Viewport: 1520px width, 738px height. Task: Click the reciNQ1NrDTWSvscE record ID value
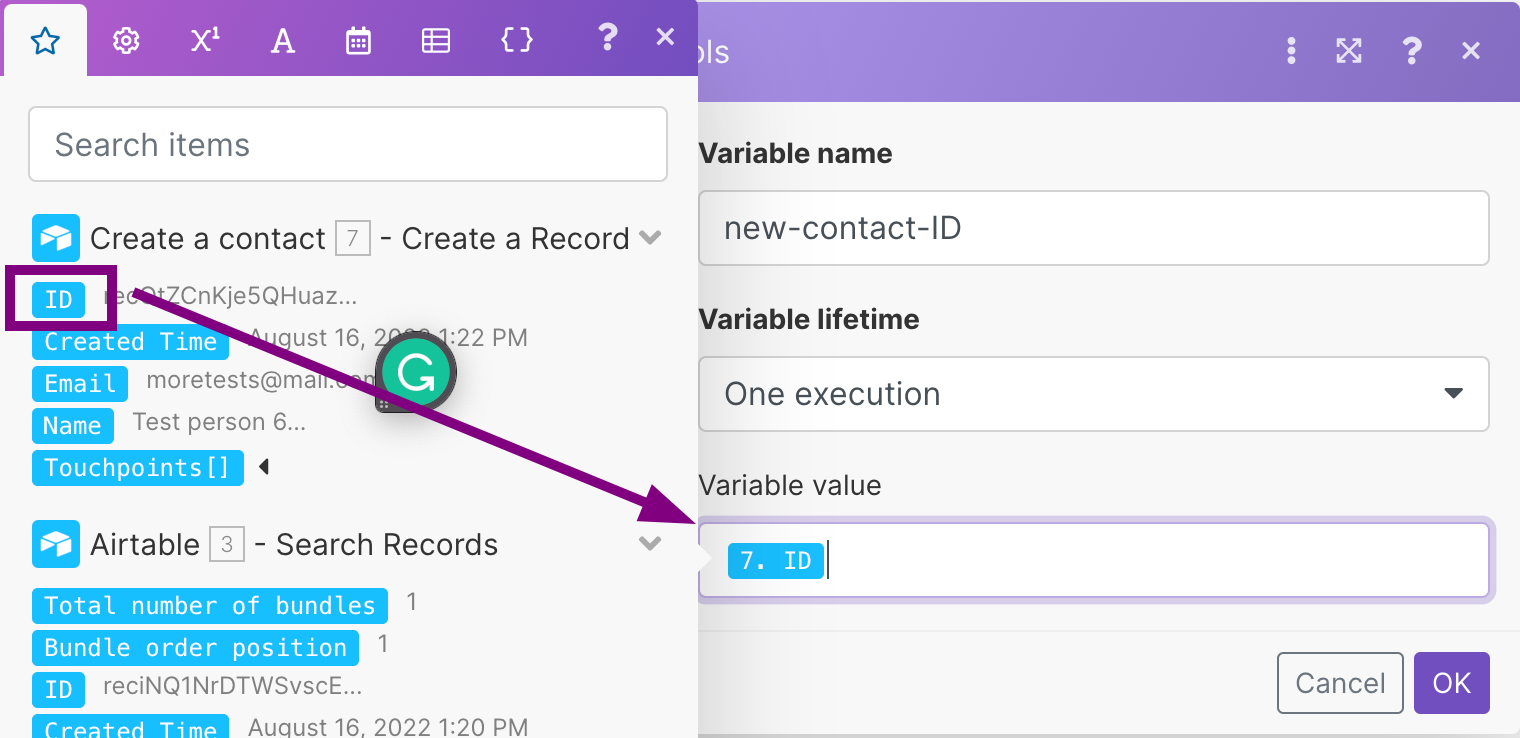tap(232, 686)
